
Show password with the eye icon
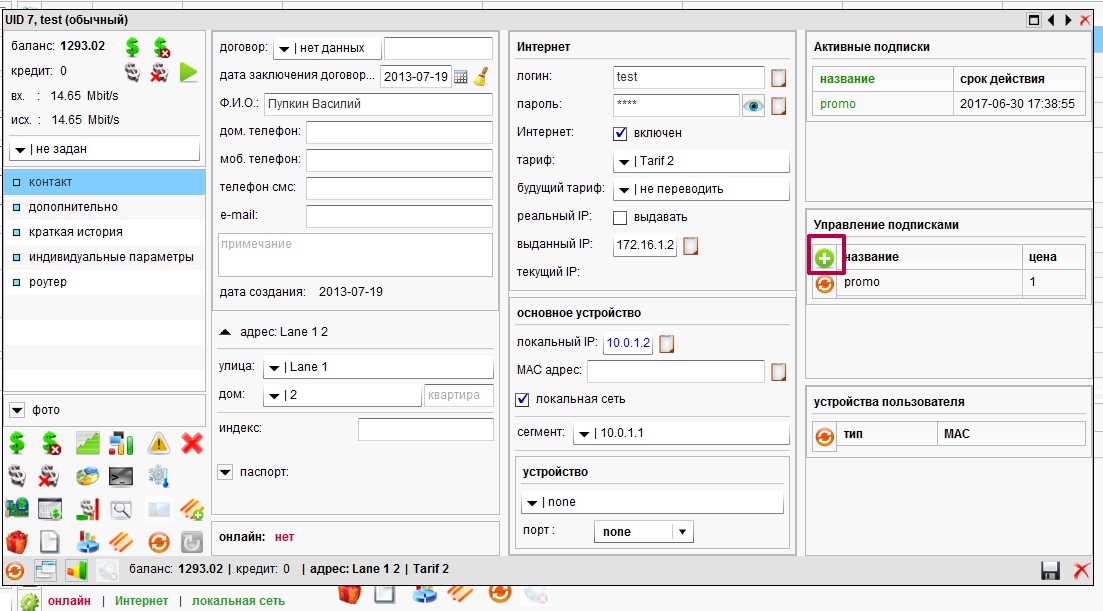(753, 104)
